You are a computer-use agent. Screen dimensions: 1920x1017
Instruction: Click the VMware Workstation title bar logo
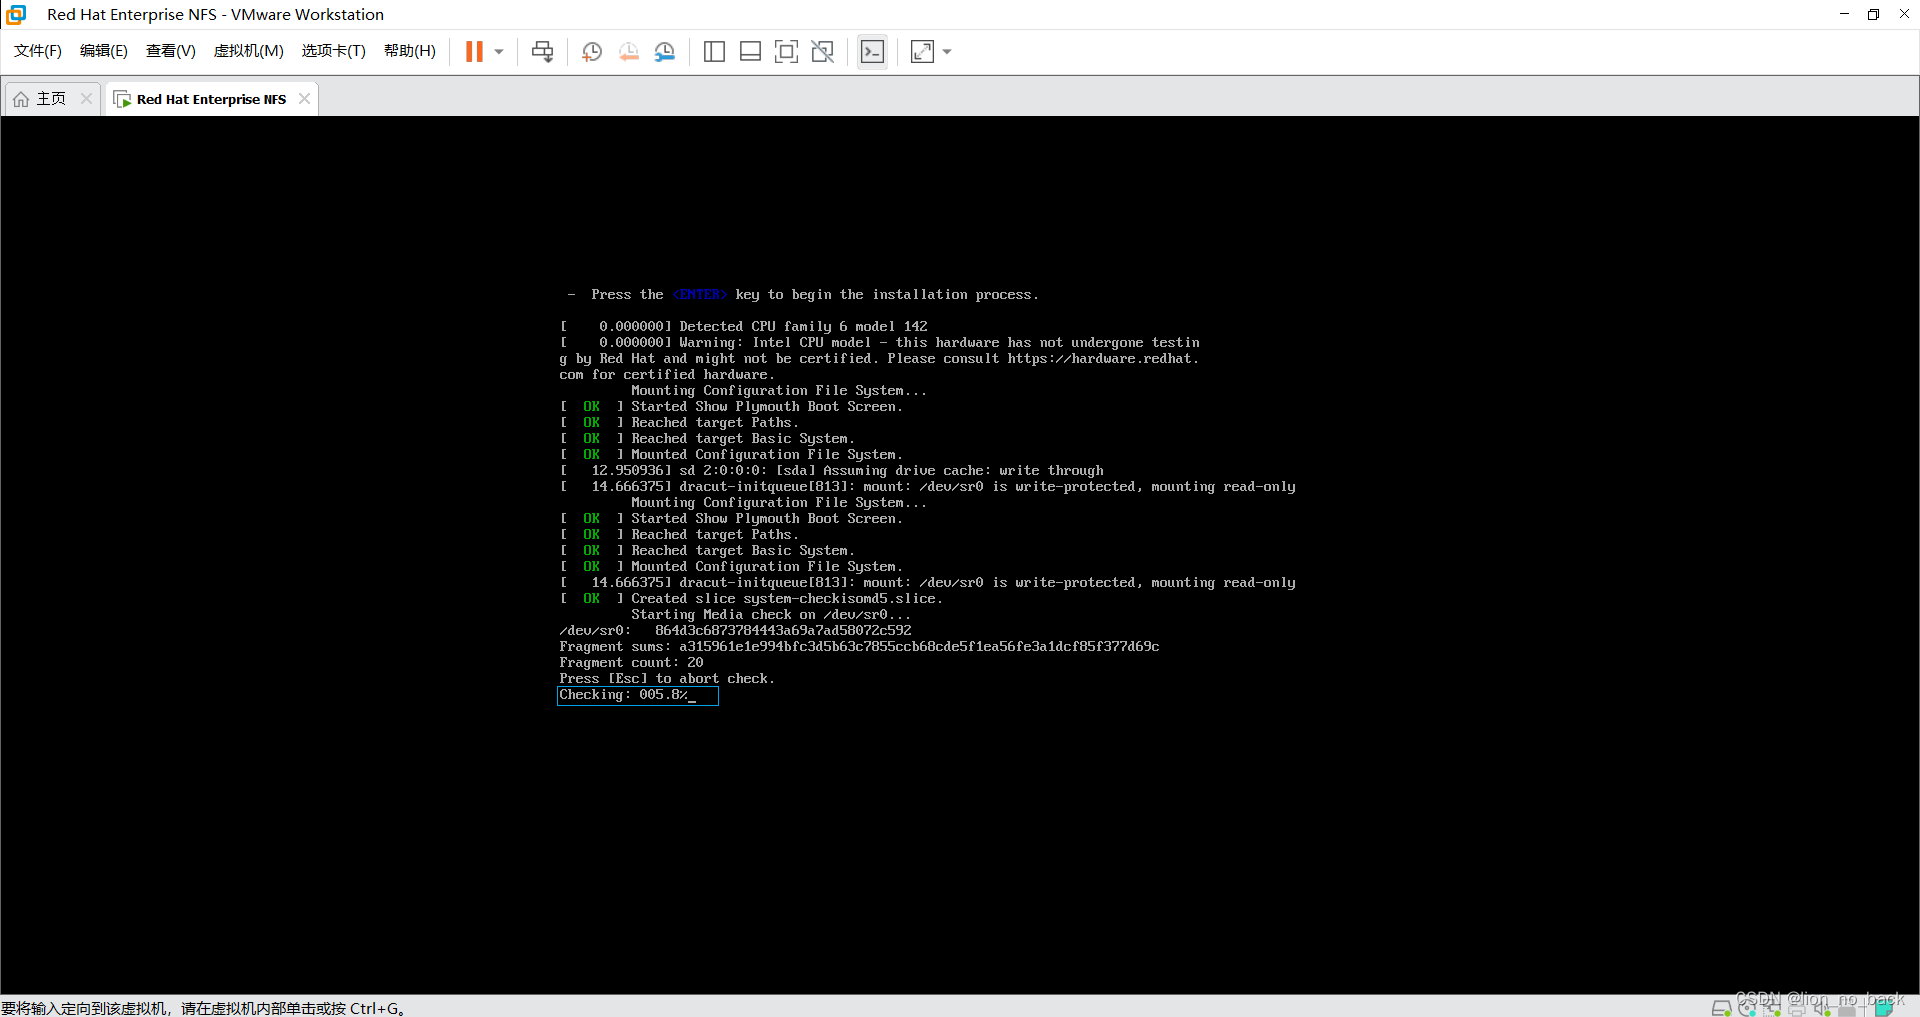click(x=16, y=14)
